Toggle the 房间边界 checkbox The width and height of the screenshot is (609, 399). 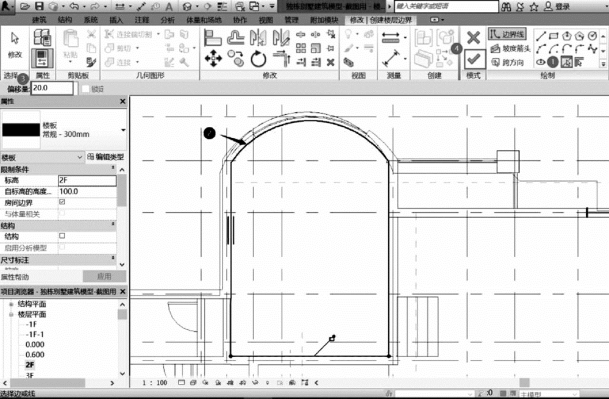(62, 202)
